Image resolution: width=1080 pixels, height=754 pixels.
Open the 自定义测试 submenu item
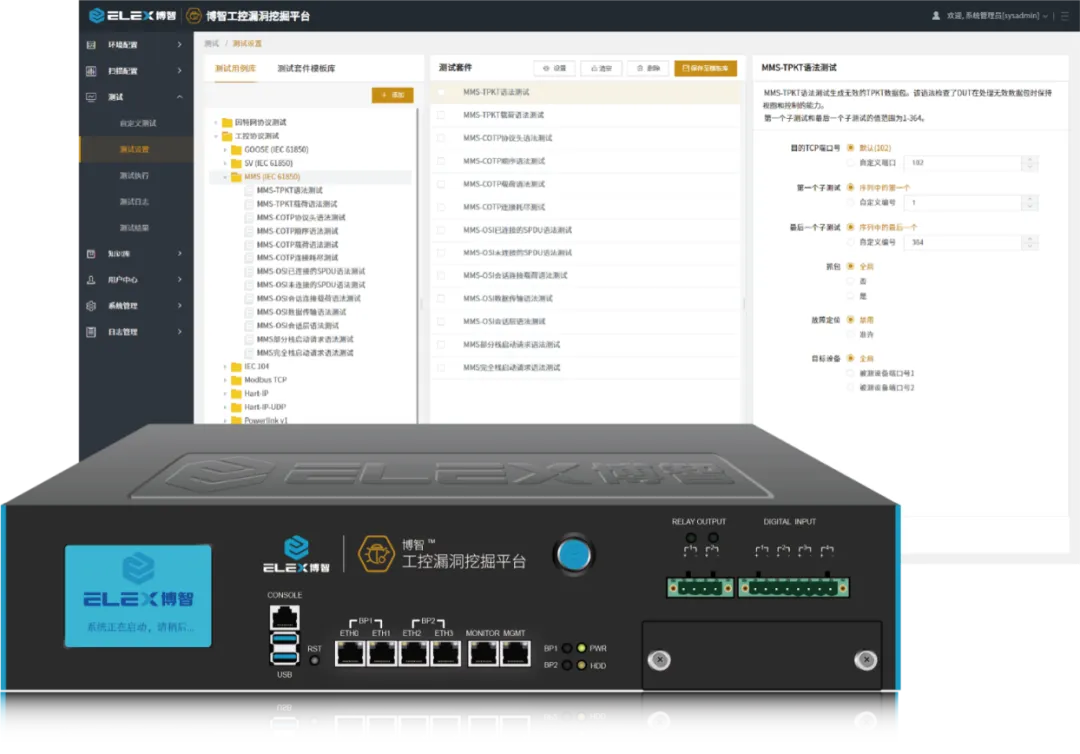pos(138,123)
